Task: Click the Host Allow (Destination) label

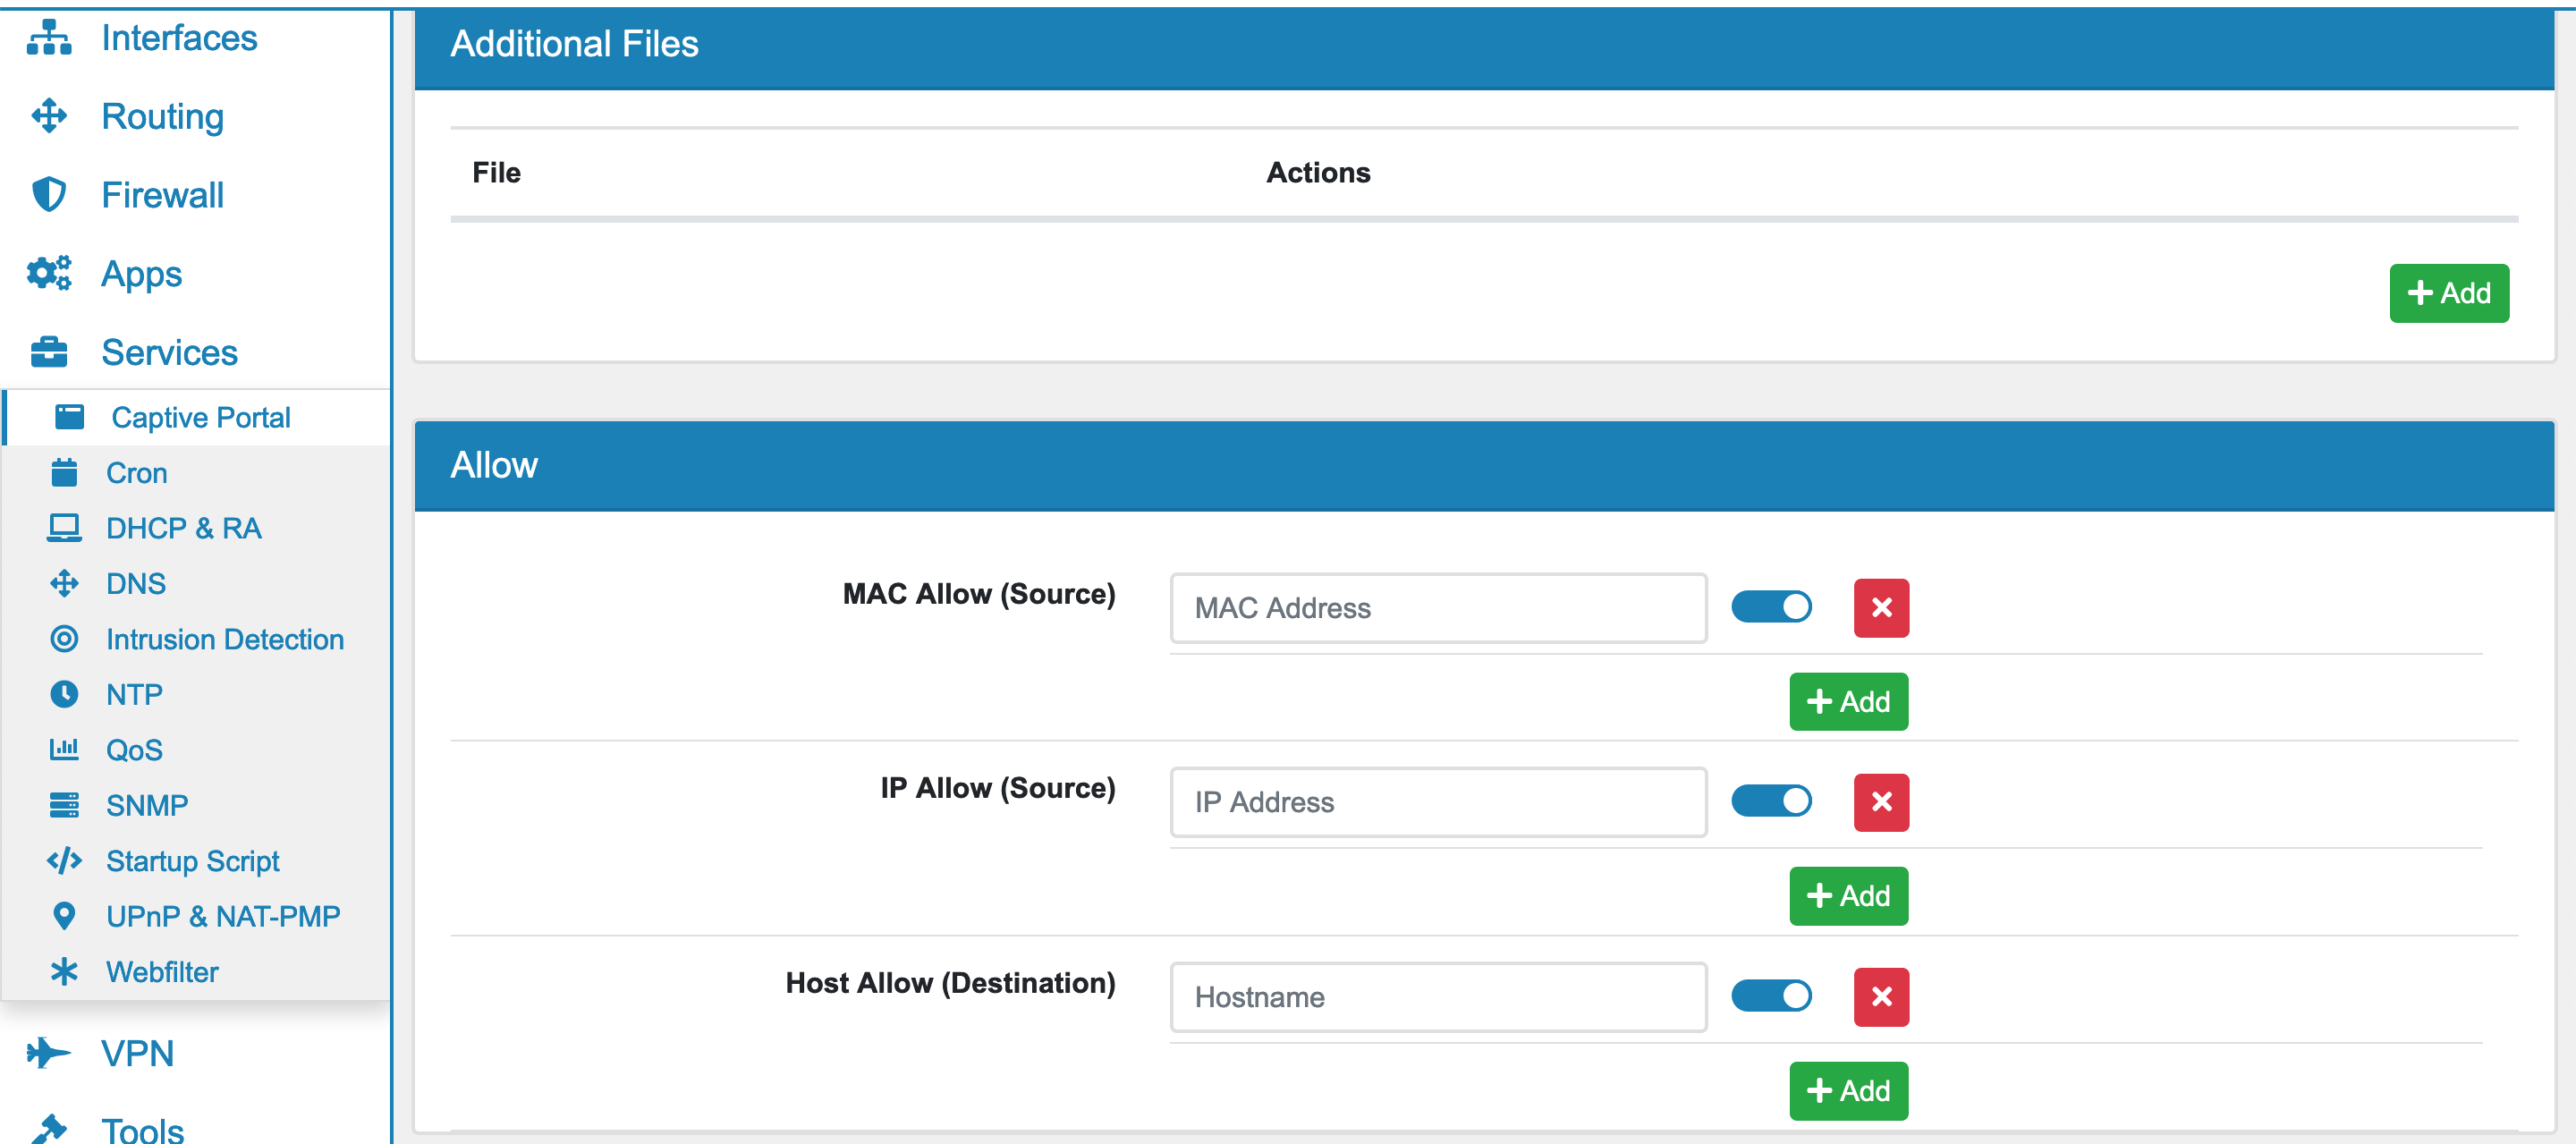Action: [x=950, y=983]
